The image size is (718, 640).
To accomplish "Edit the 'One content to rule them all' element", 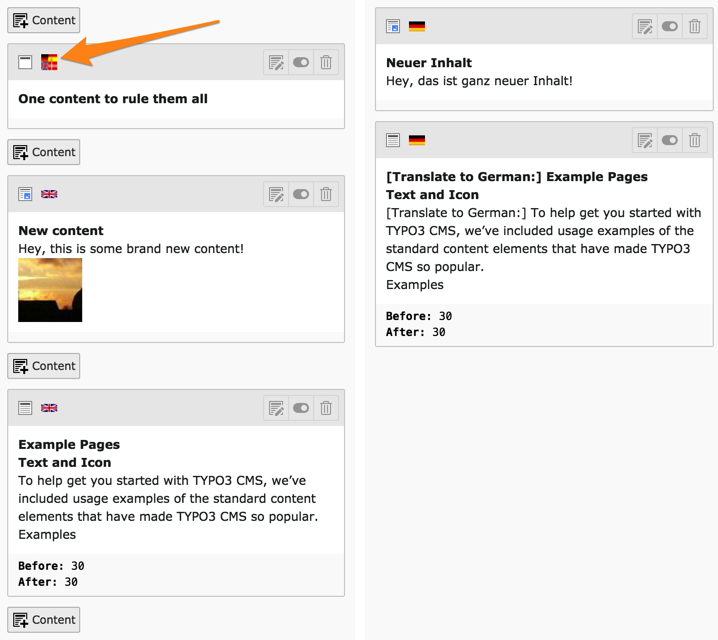I will pyautogui.click(x=276, y=62).
